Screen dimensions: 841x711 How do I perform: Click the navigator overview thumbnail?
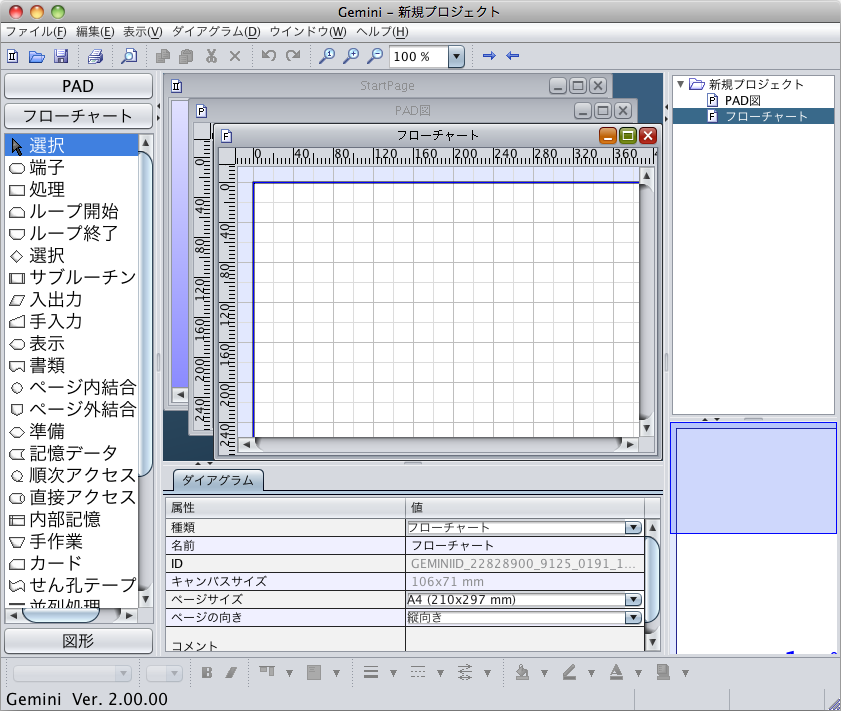pos(754,538)
